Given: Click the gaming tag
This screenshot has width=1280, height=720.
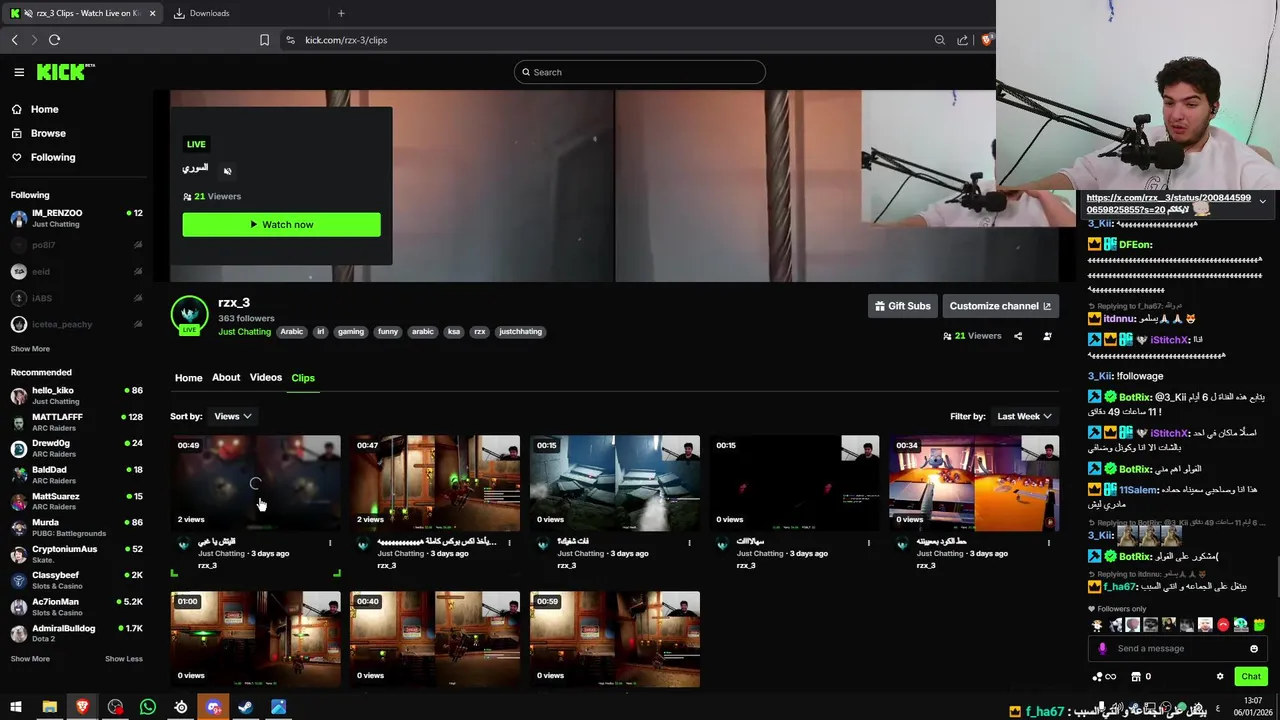Looking at the screenshot, I should (x=351, y=332).
